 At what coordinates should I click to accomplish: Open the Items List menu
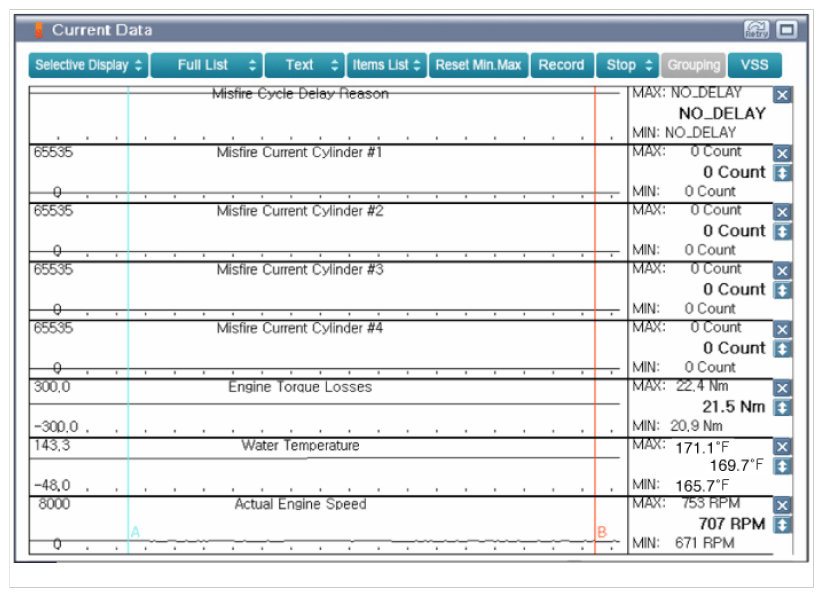pos(387,65)
